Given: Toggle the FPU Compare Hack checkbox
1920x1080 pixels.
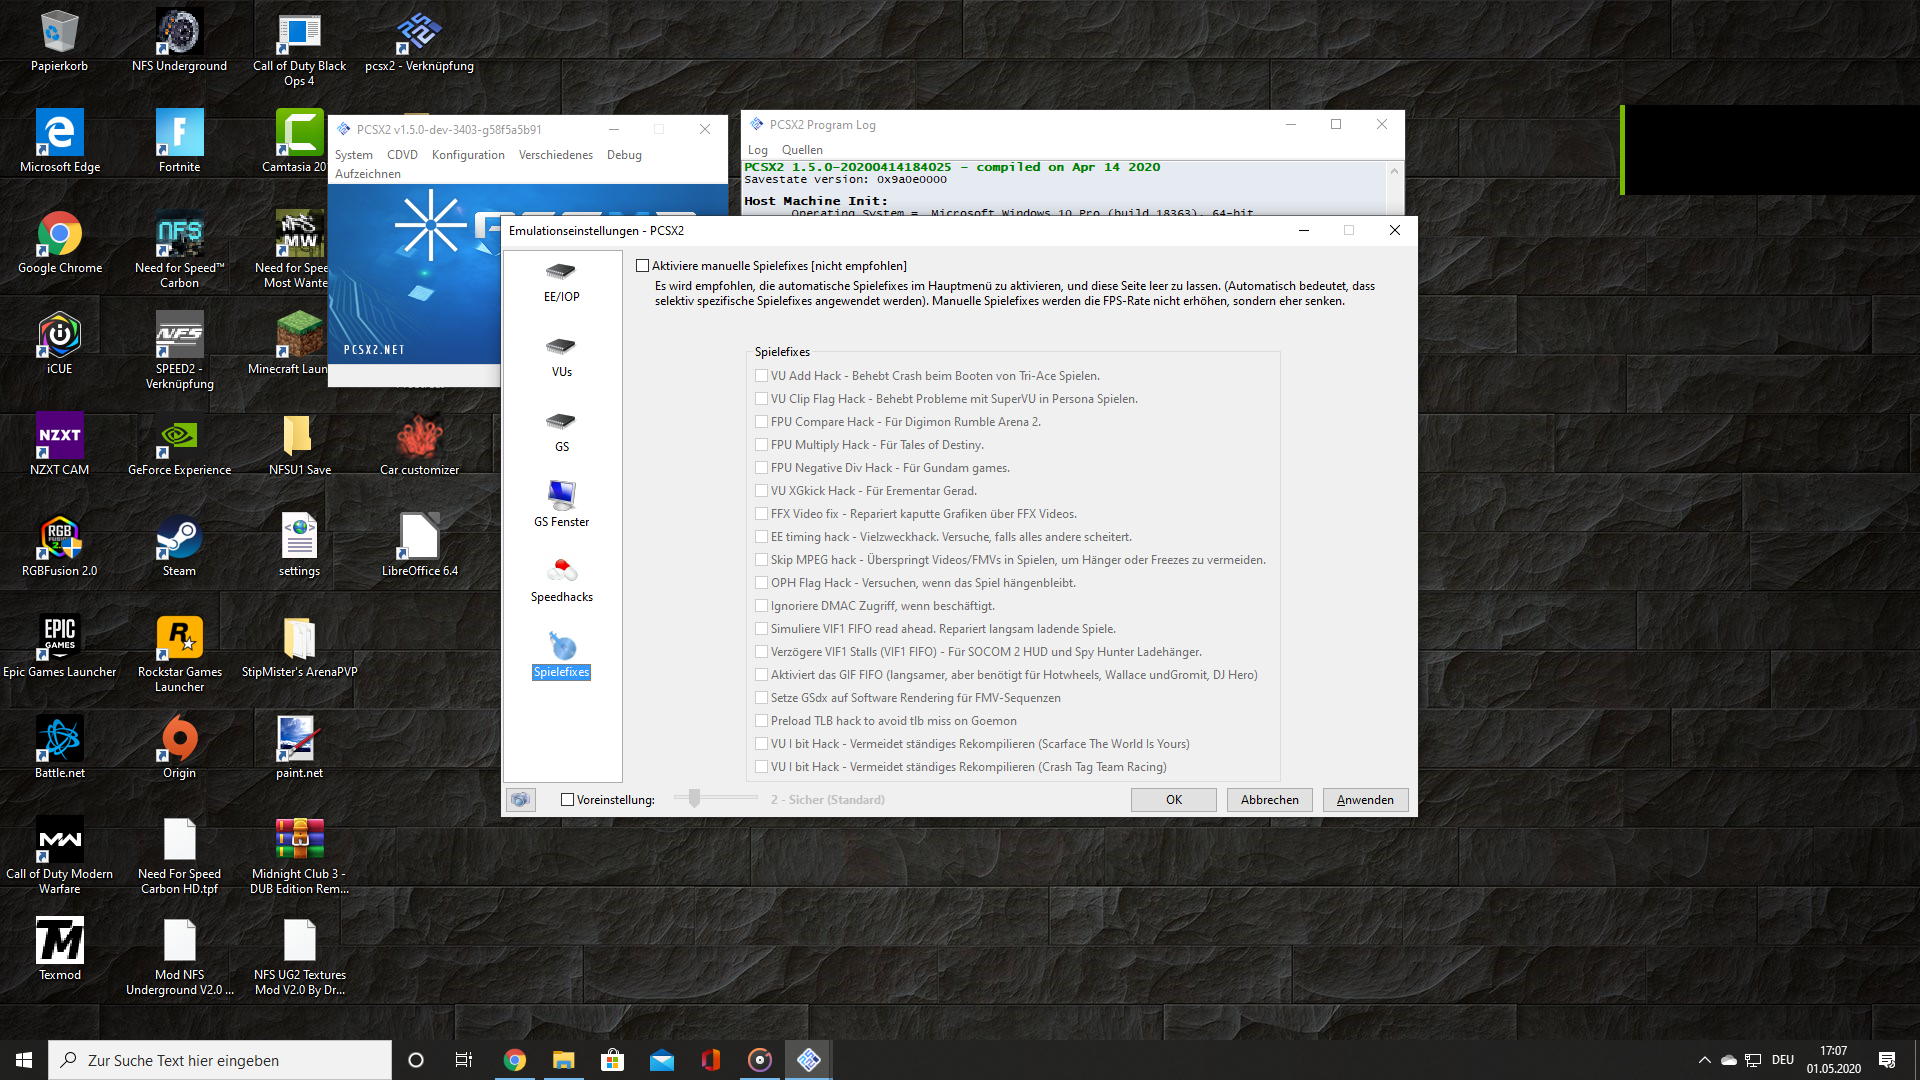Looking at the screenshot, I should (761, 422).
